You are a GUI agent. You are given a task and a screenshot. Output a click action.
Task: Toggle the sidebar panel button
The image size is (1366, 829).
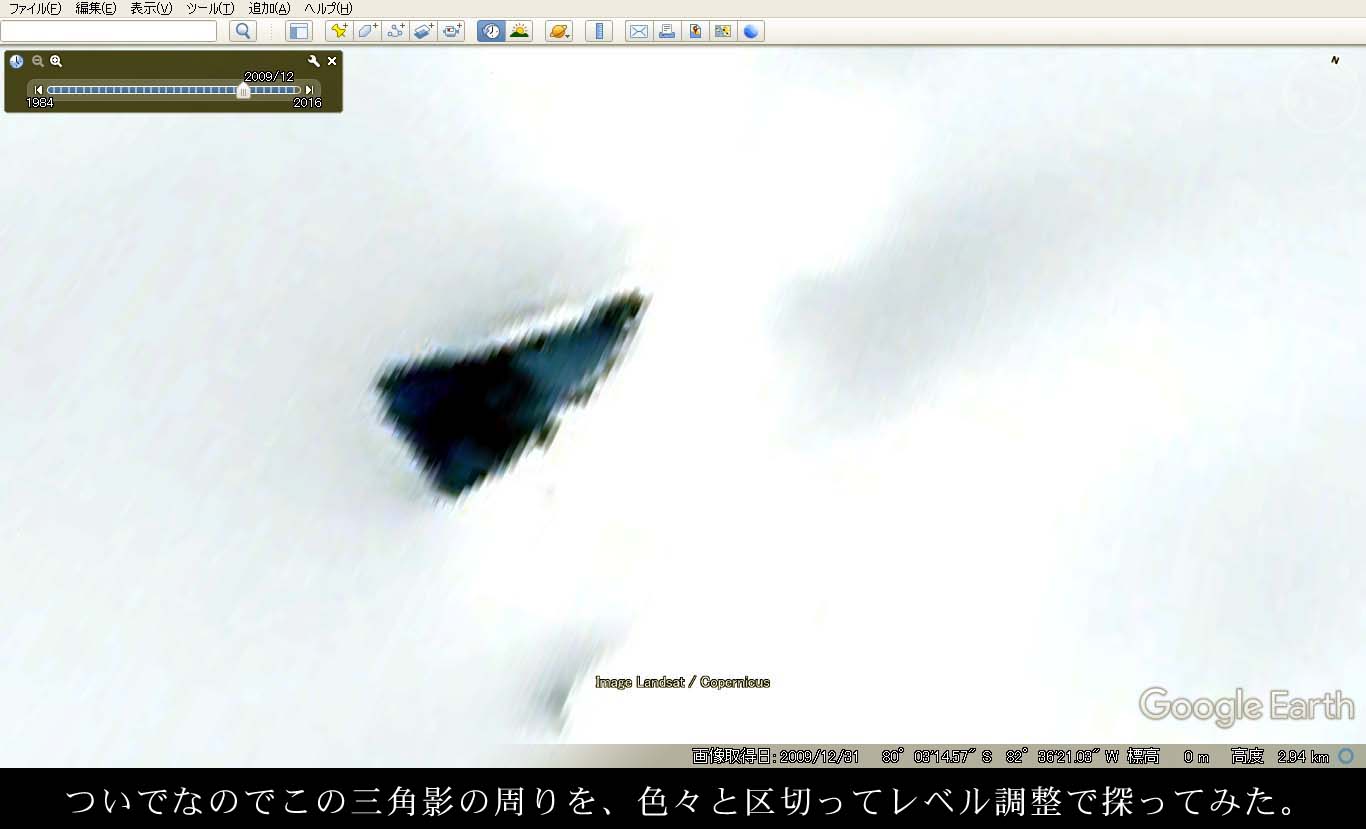tap(299, 31)
